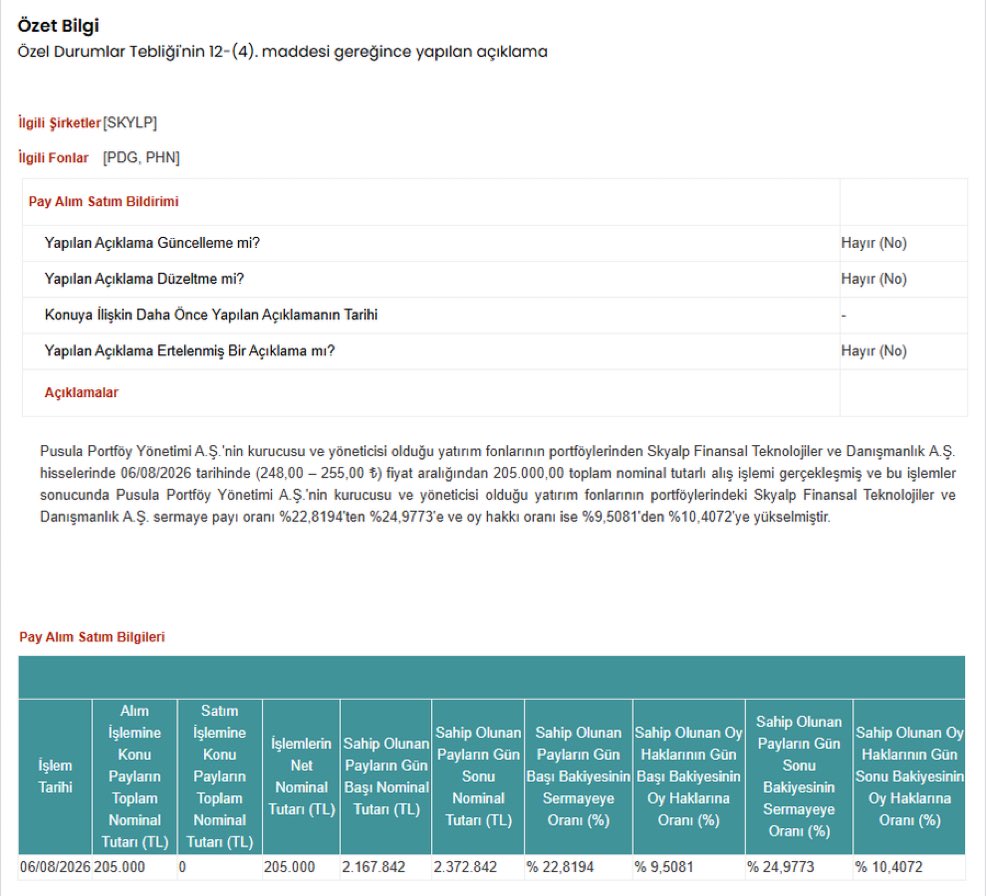The height and width of the screenshot is (896, 986).
Task: Click Hayır (No) for Ertelenmiş row
Action: tap(873, 351)
